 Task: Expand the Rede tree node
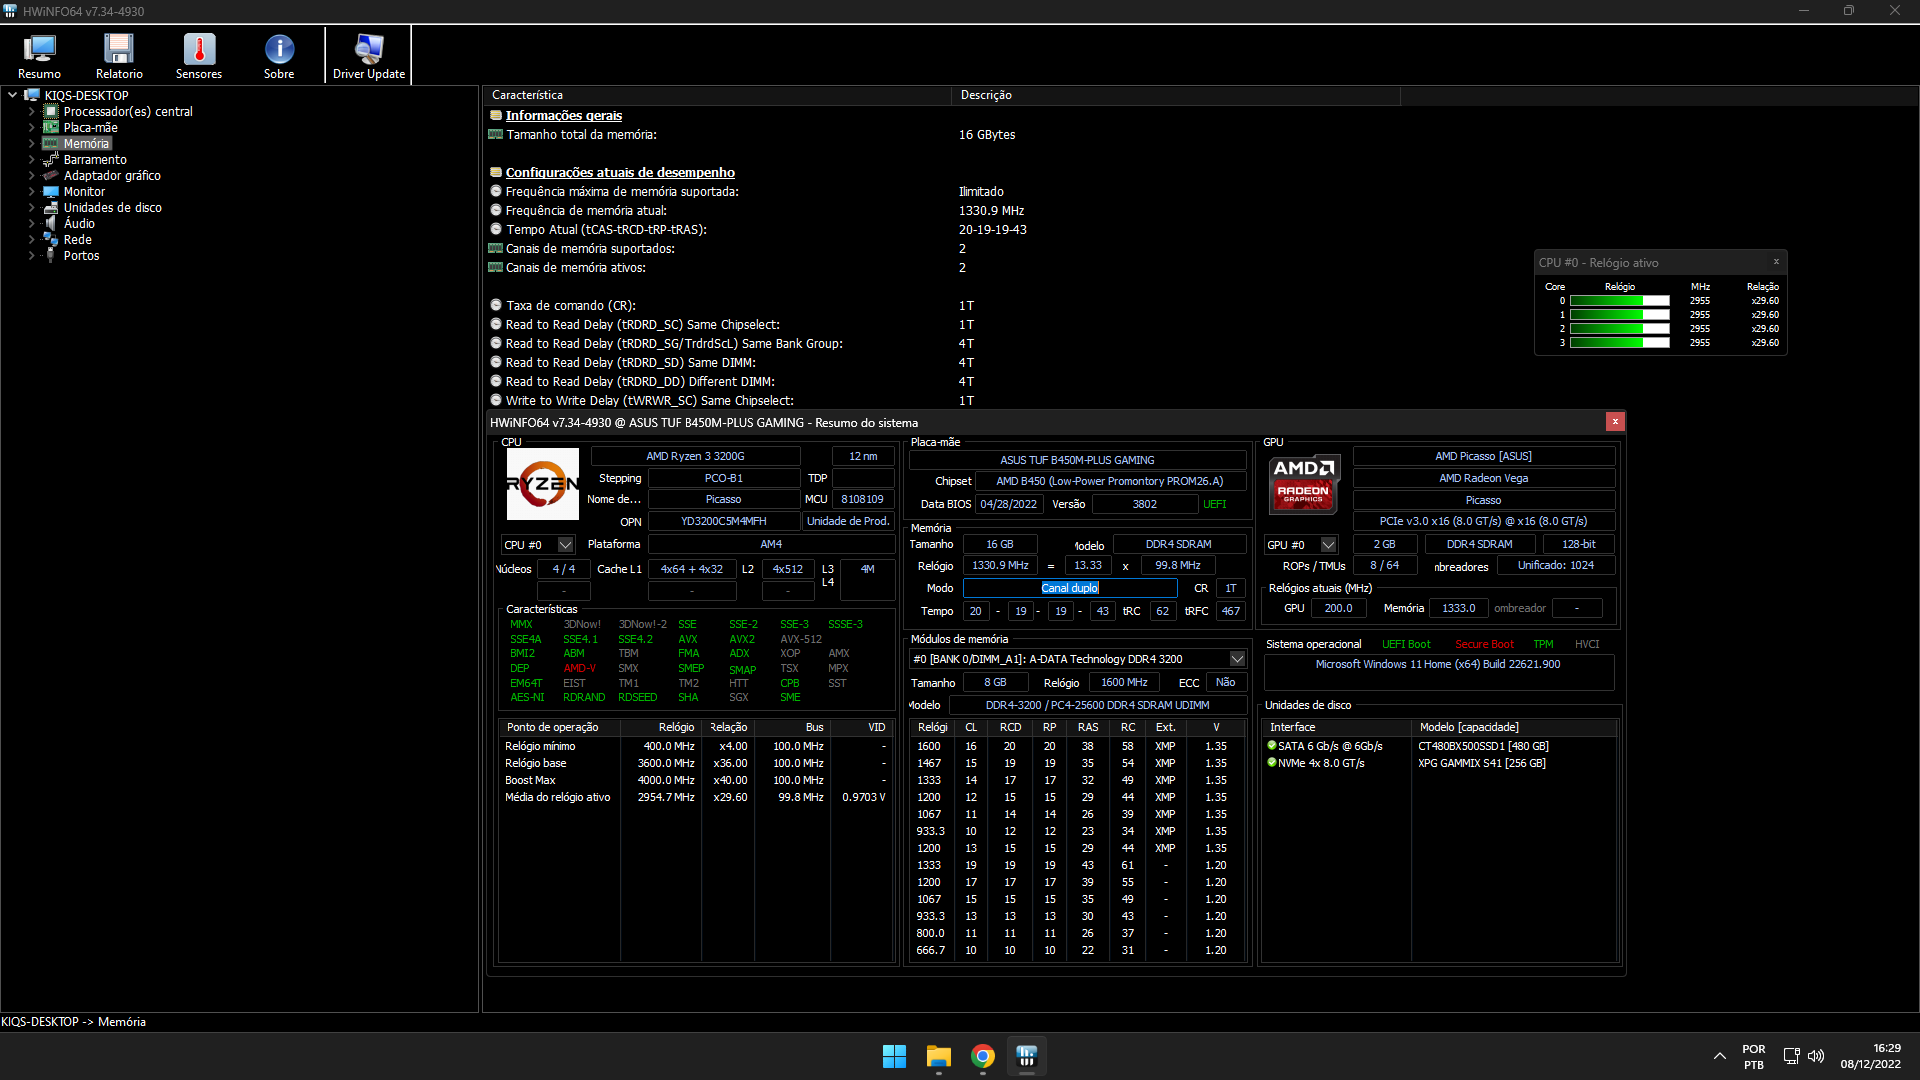coord(31,239)
